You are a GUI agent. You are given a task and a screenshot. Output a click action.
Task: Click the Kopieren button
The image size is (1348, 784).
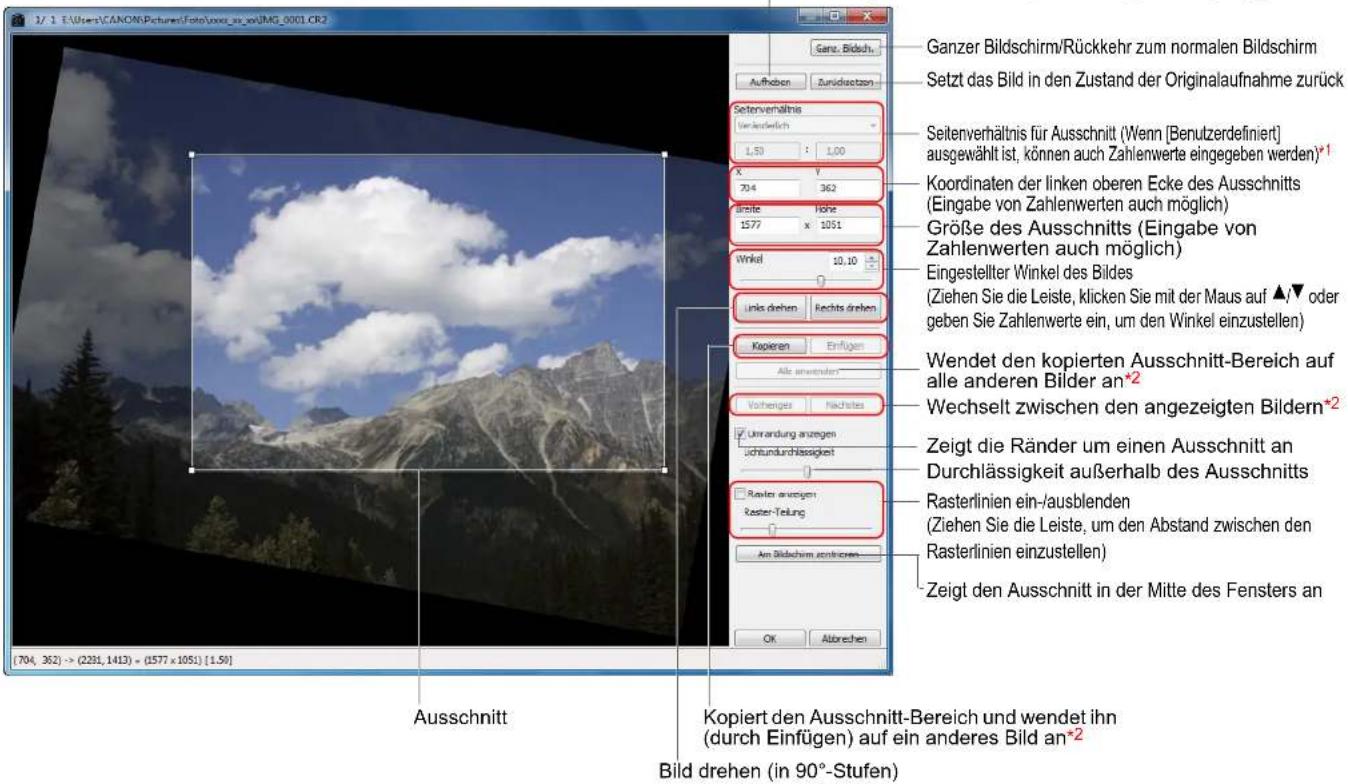pyautogui.click(x=770, y=346)
